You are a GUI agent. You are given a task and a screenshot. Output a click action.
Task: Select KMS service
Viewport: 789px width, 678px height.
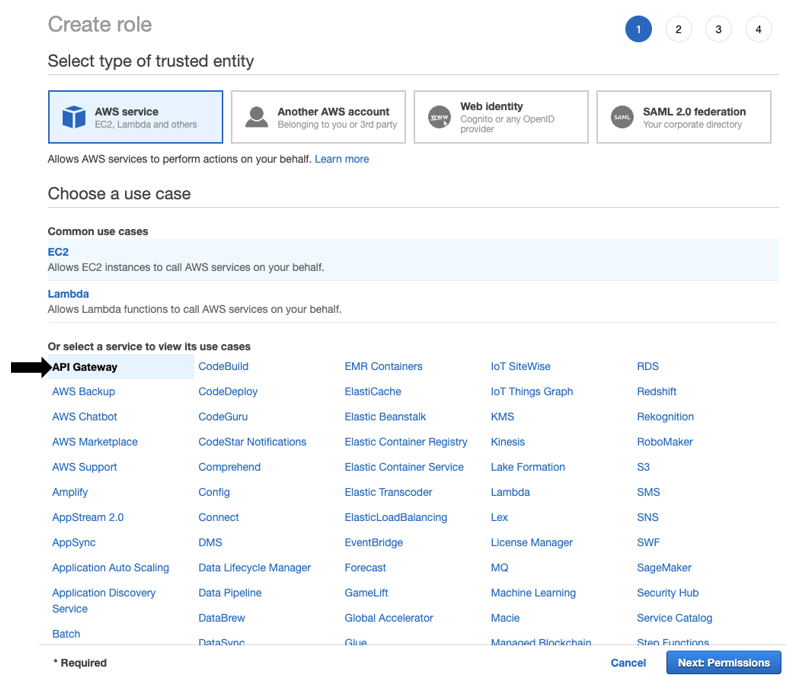tap(503, 417)
